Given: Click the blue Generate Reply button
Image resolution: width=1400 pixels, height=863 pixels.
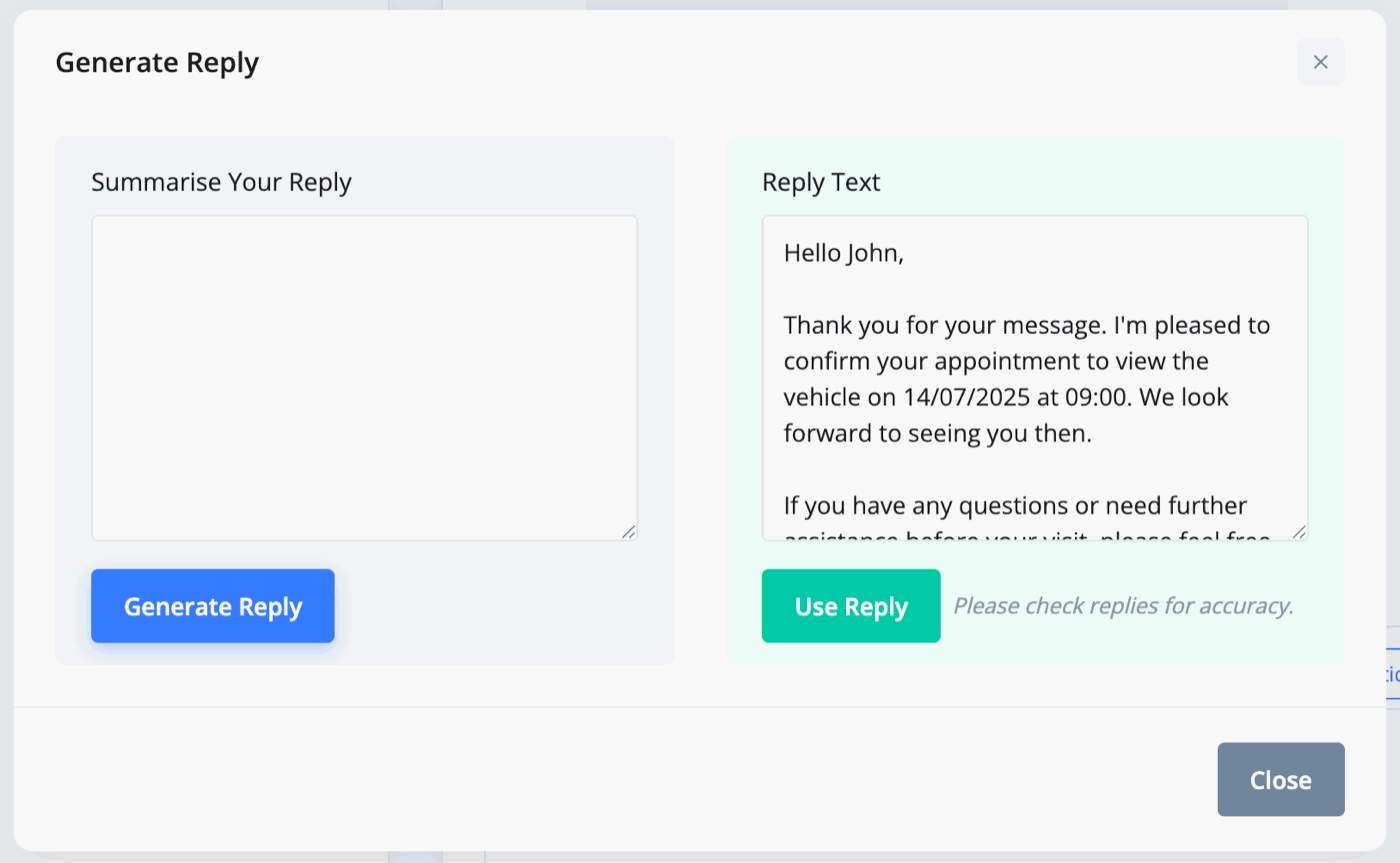Looking at the screenshot, I should 213,606.
